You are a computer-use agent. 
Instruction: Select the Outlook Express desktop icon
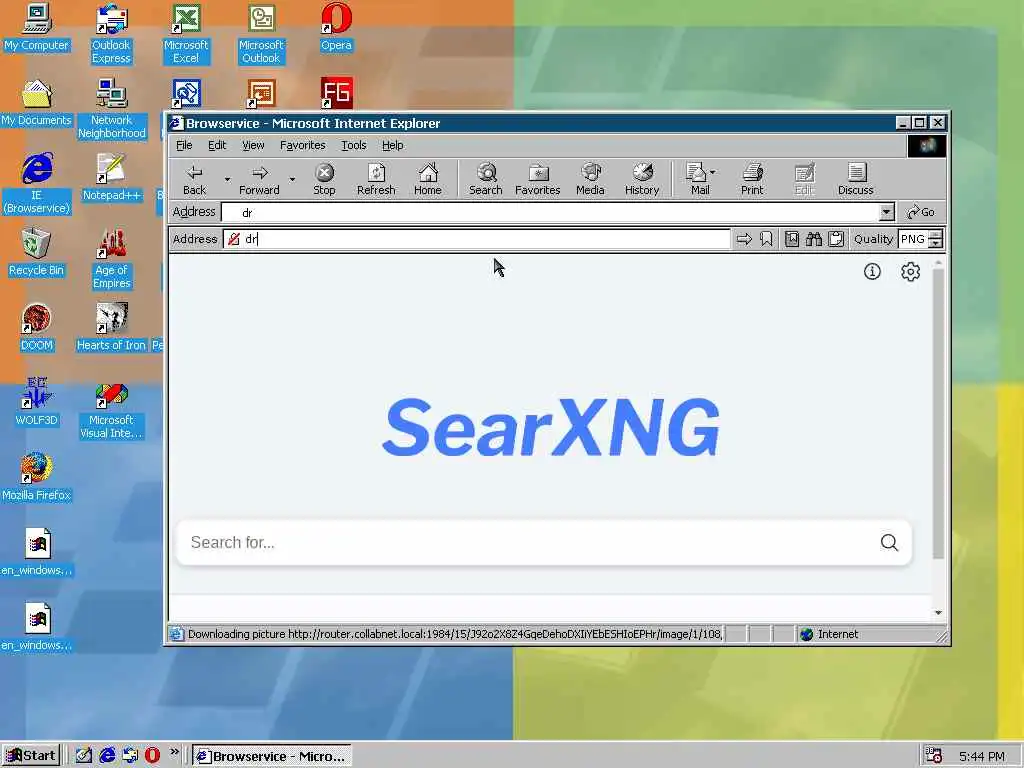[111, 33]
